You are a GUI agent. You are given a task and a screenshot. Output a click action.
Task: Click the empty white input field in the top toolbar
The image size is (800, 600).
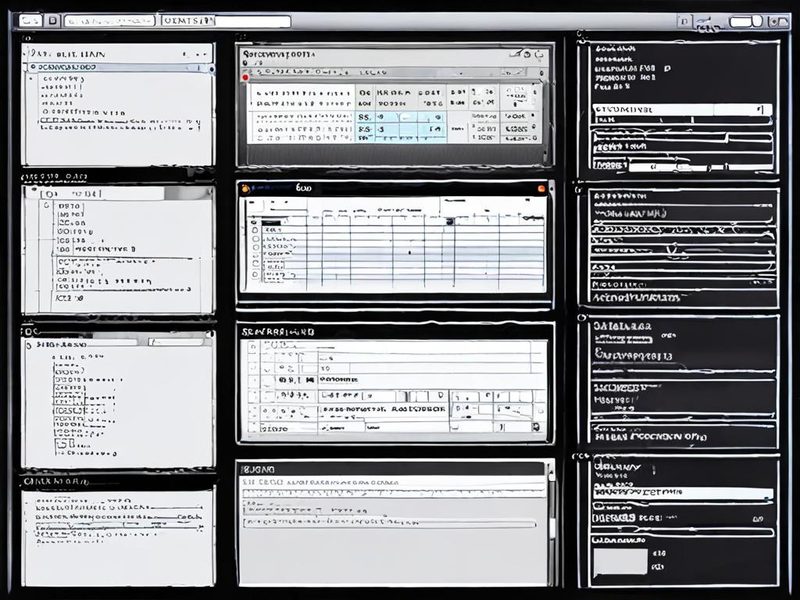tap(253, 21)
